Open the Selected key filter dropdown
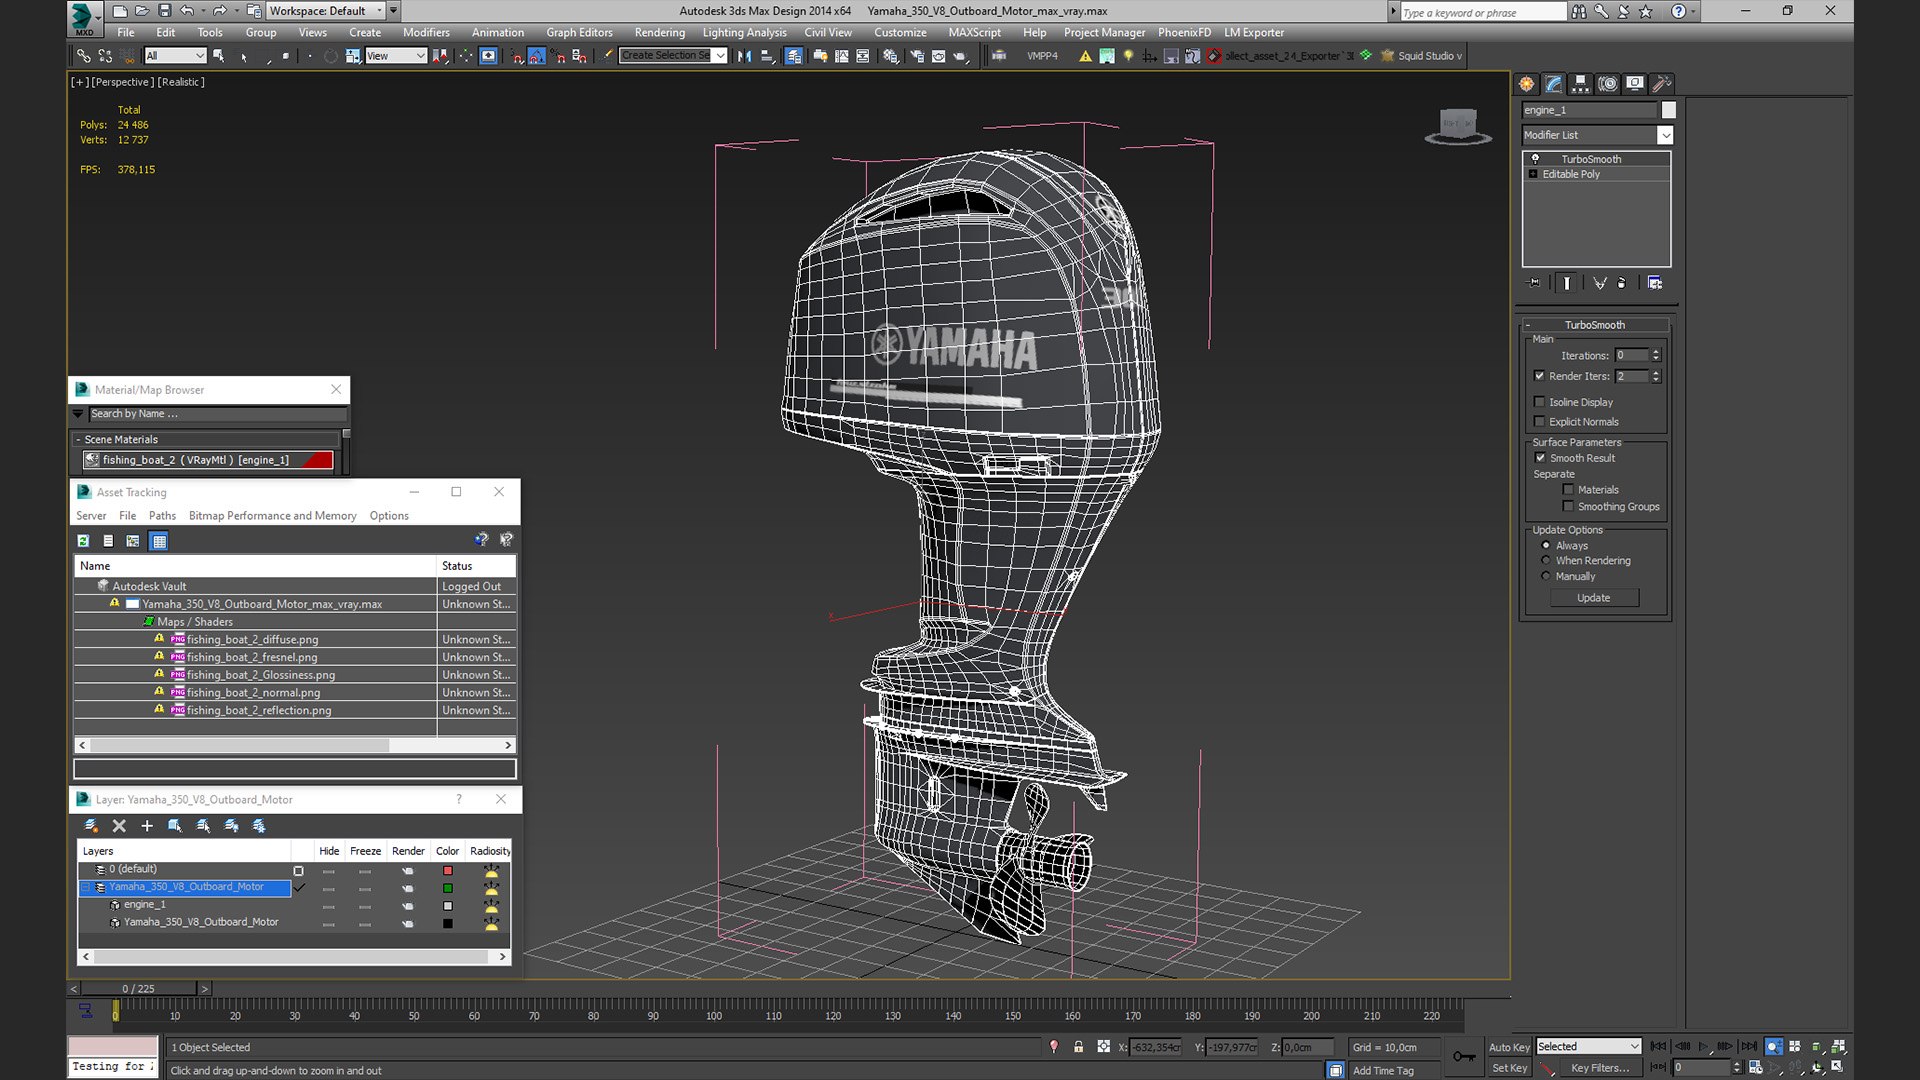The image size is (1920, 1080). [1589, 1047]
